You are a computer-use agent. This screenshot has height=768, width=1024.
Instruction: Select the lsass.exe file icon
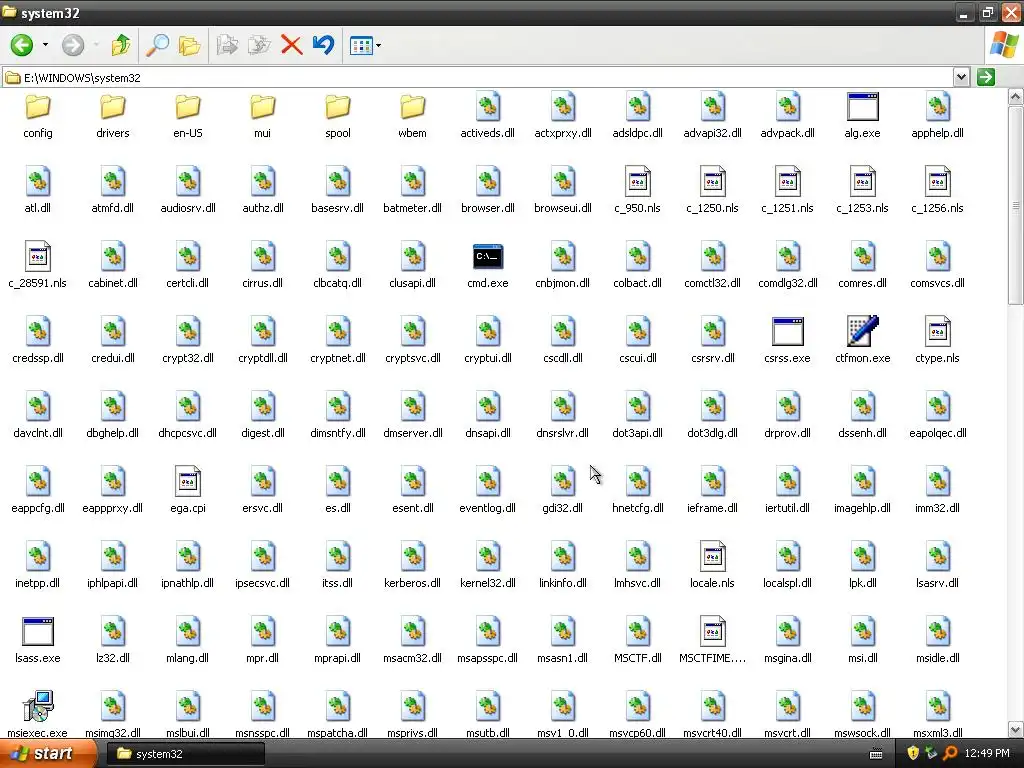[x=38, y=632]
